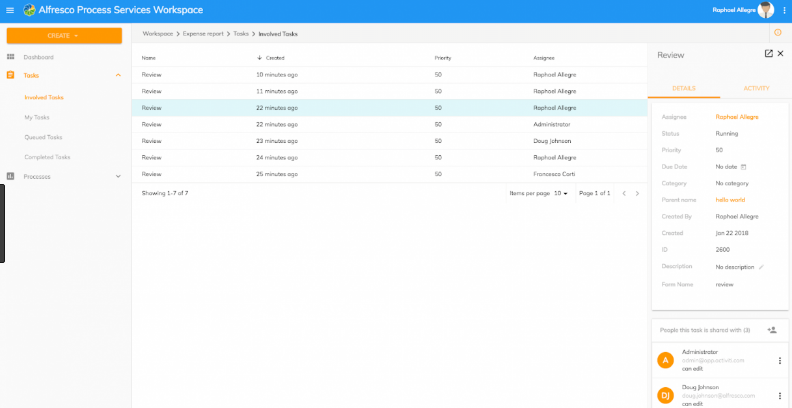Click Expense report in the breadcrumb
The image size is (792, 408).
(203, 34)
